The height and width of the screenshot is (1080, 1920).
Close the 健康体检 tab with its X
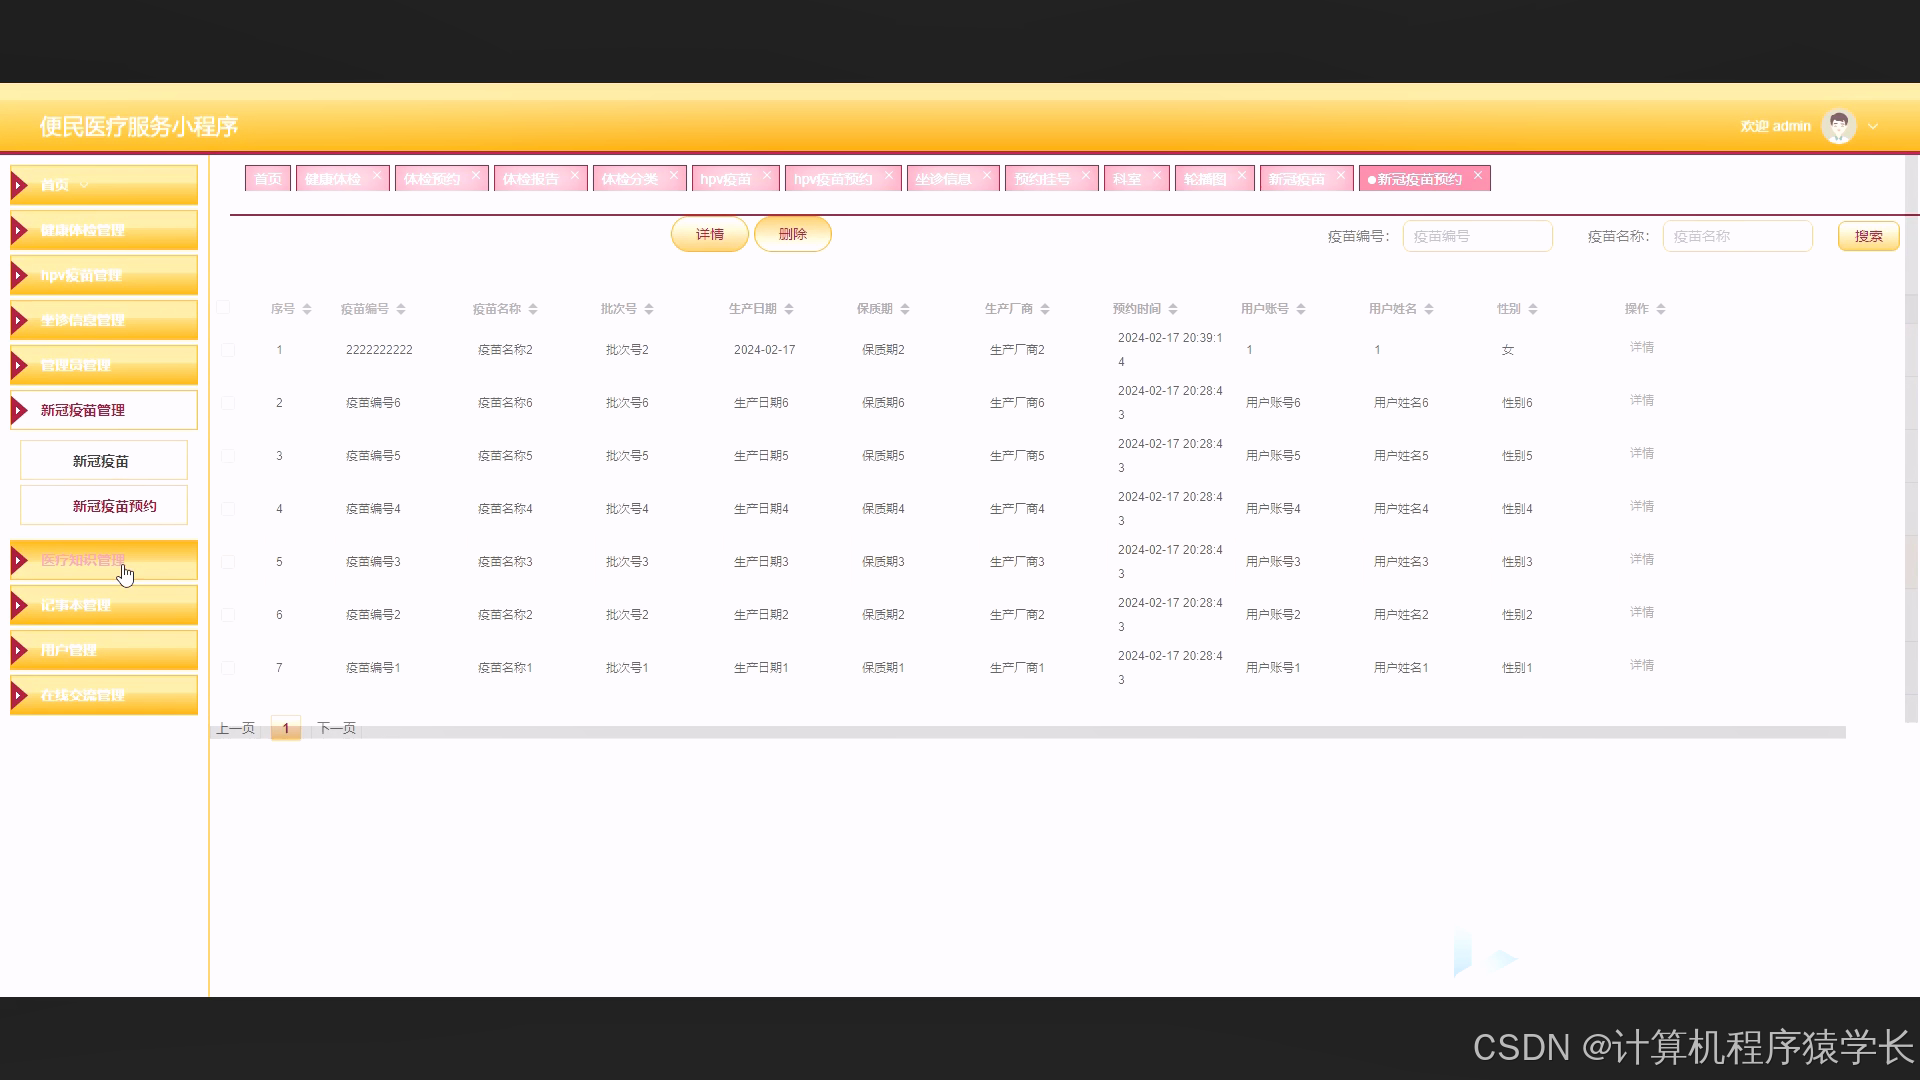tap(376, 175)
